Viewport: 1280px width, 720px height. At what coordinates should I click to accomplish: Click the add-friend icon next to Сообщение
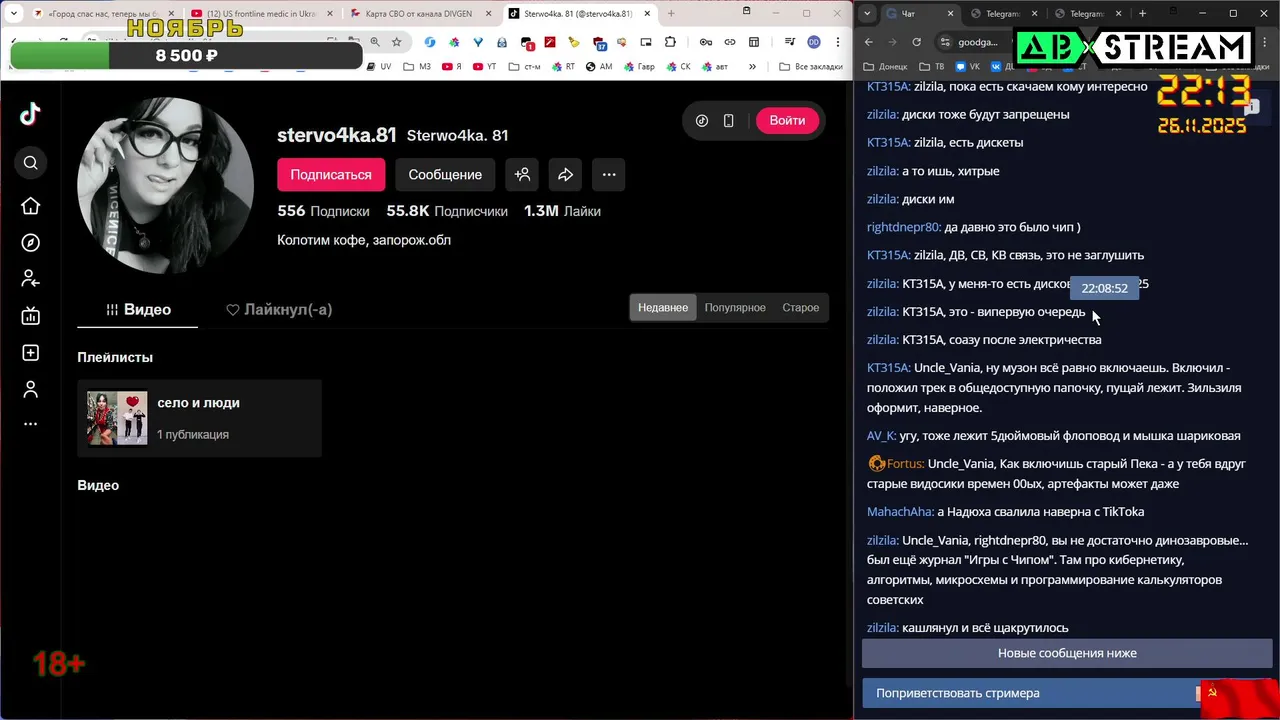pyautogui.click(x=522, y=174)
